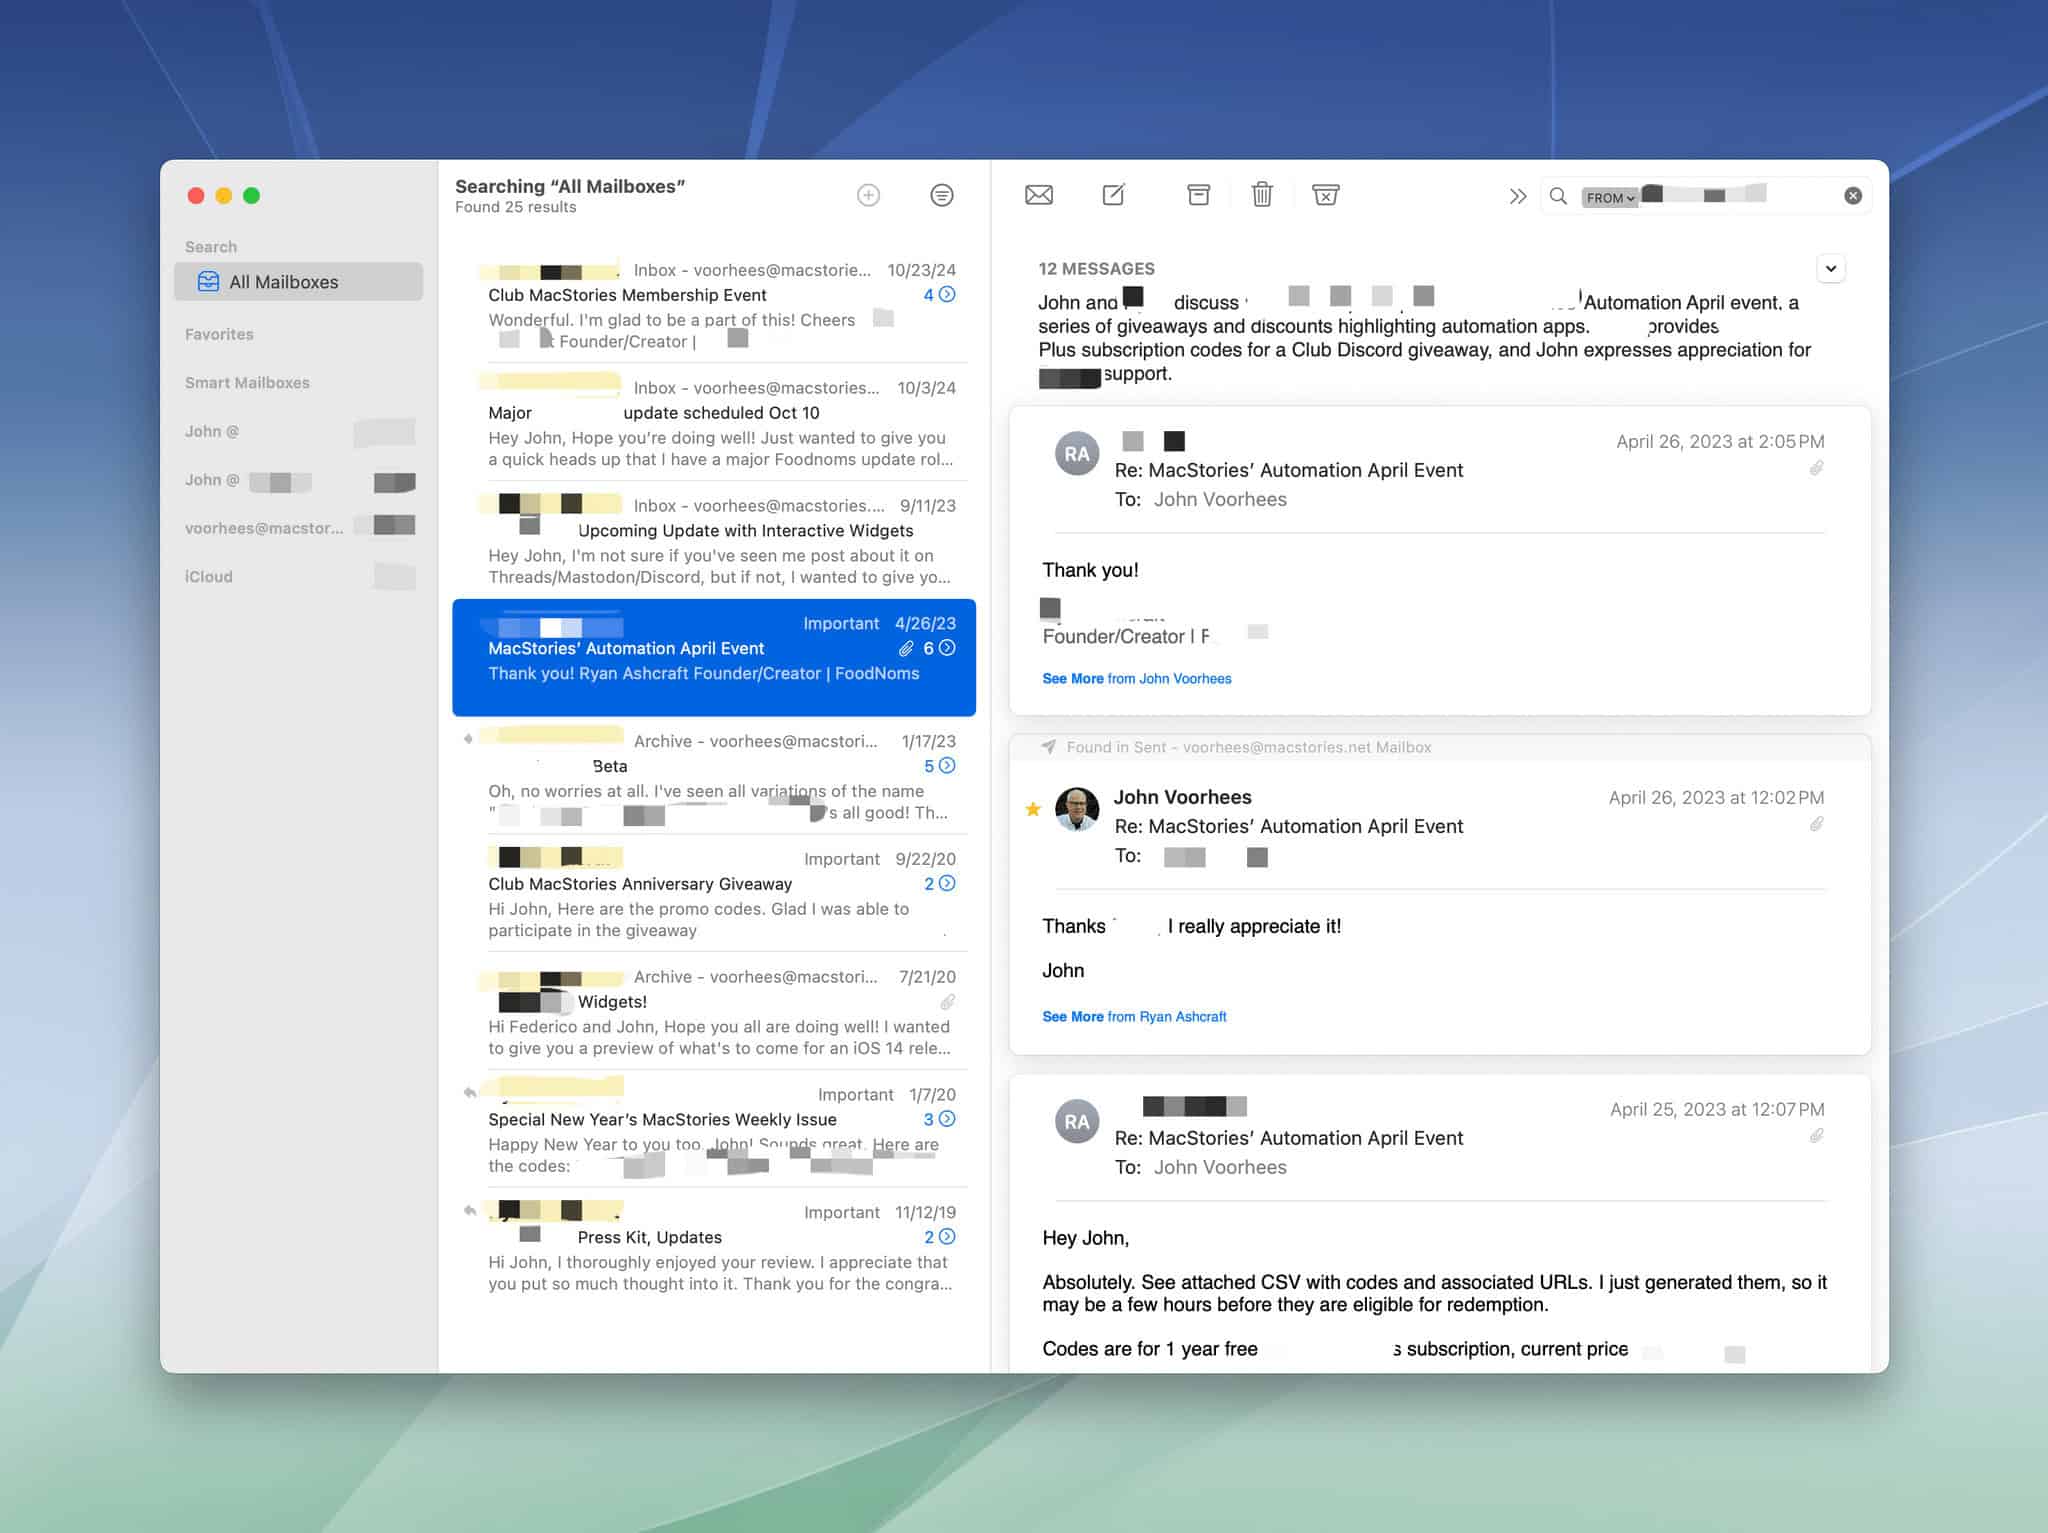Open the FROM search token dropdown

pyautogui.click(x=1610, y=197)
